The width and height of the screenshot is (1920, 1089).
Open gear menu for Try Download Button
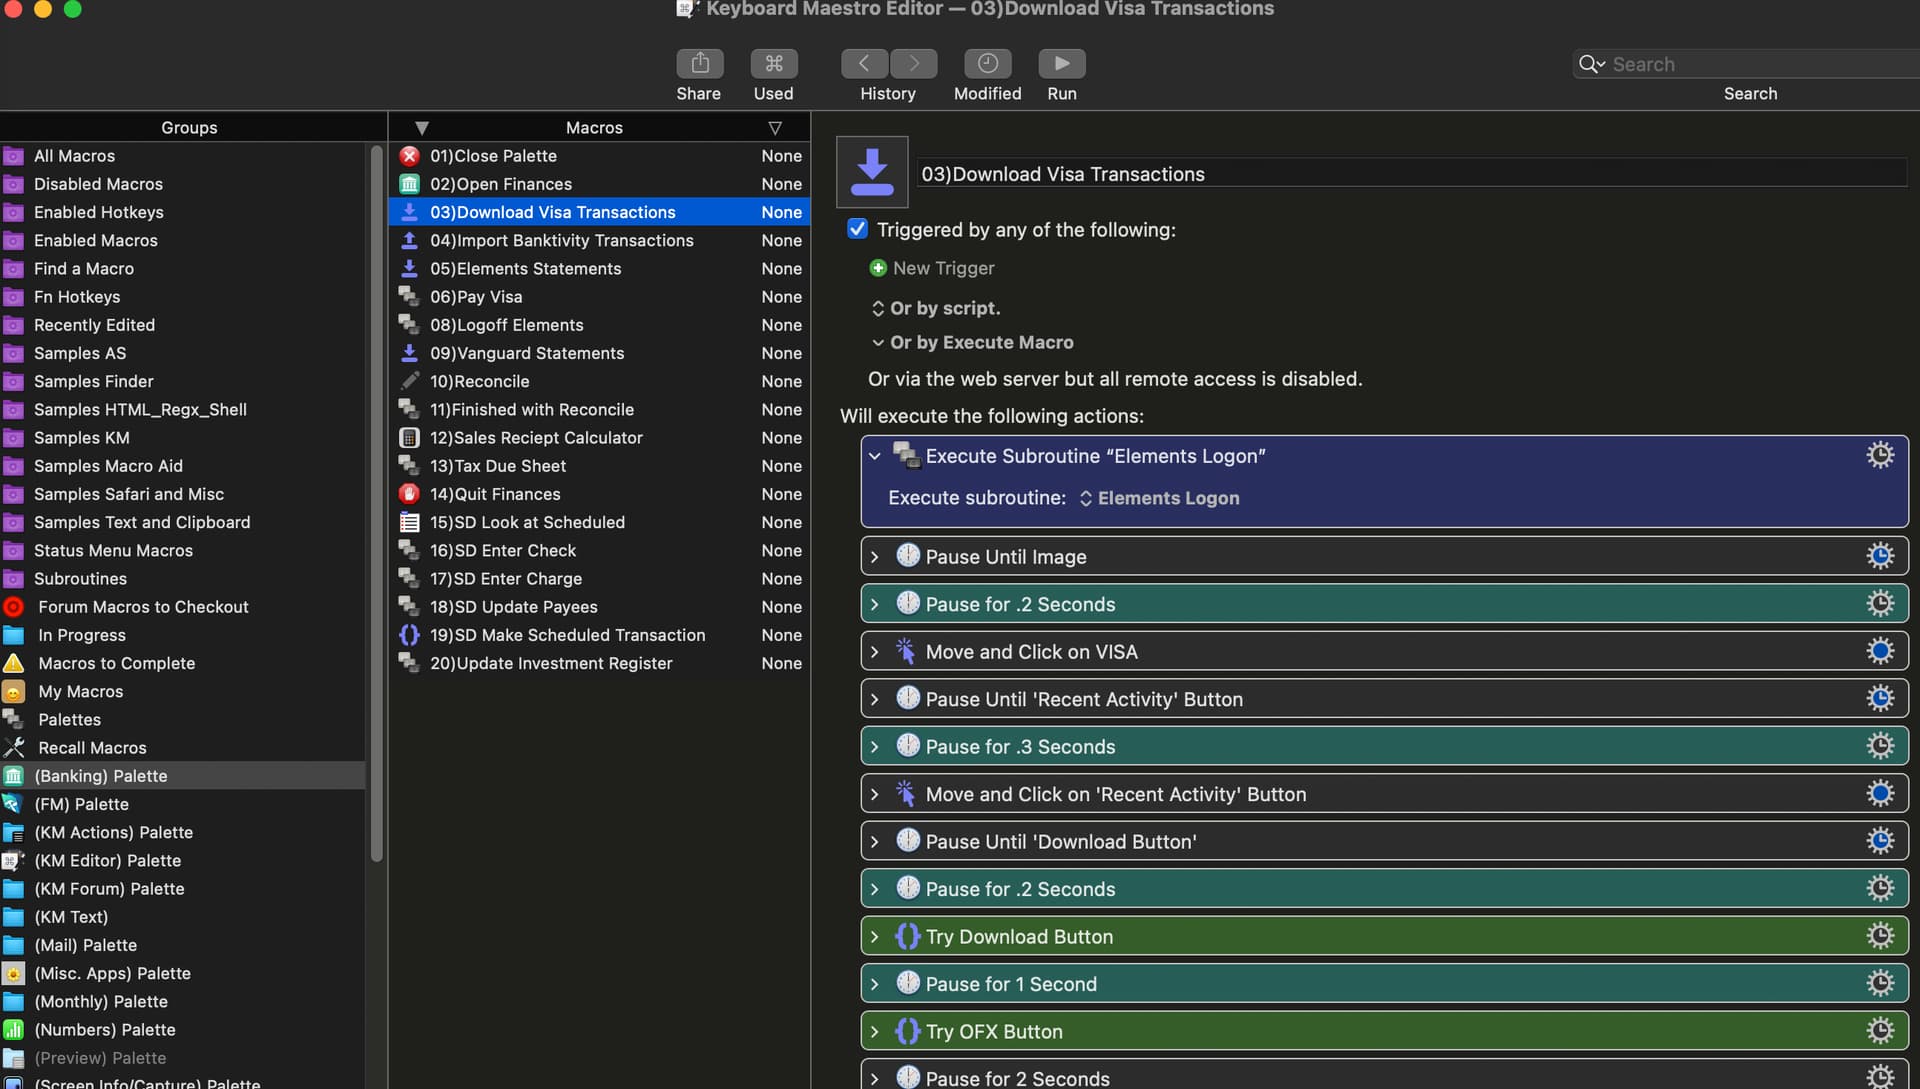click(x=1880, y=936)
